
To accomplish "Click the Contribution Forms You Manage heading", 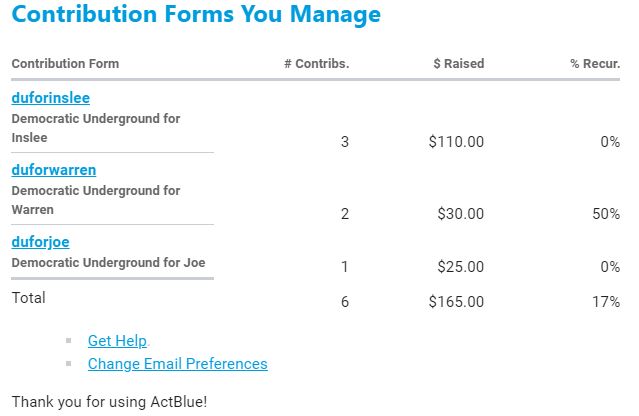I will [x=196, y=15].
